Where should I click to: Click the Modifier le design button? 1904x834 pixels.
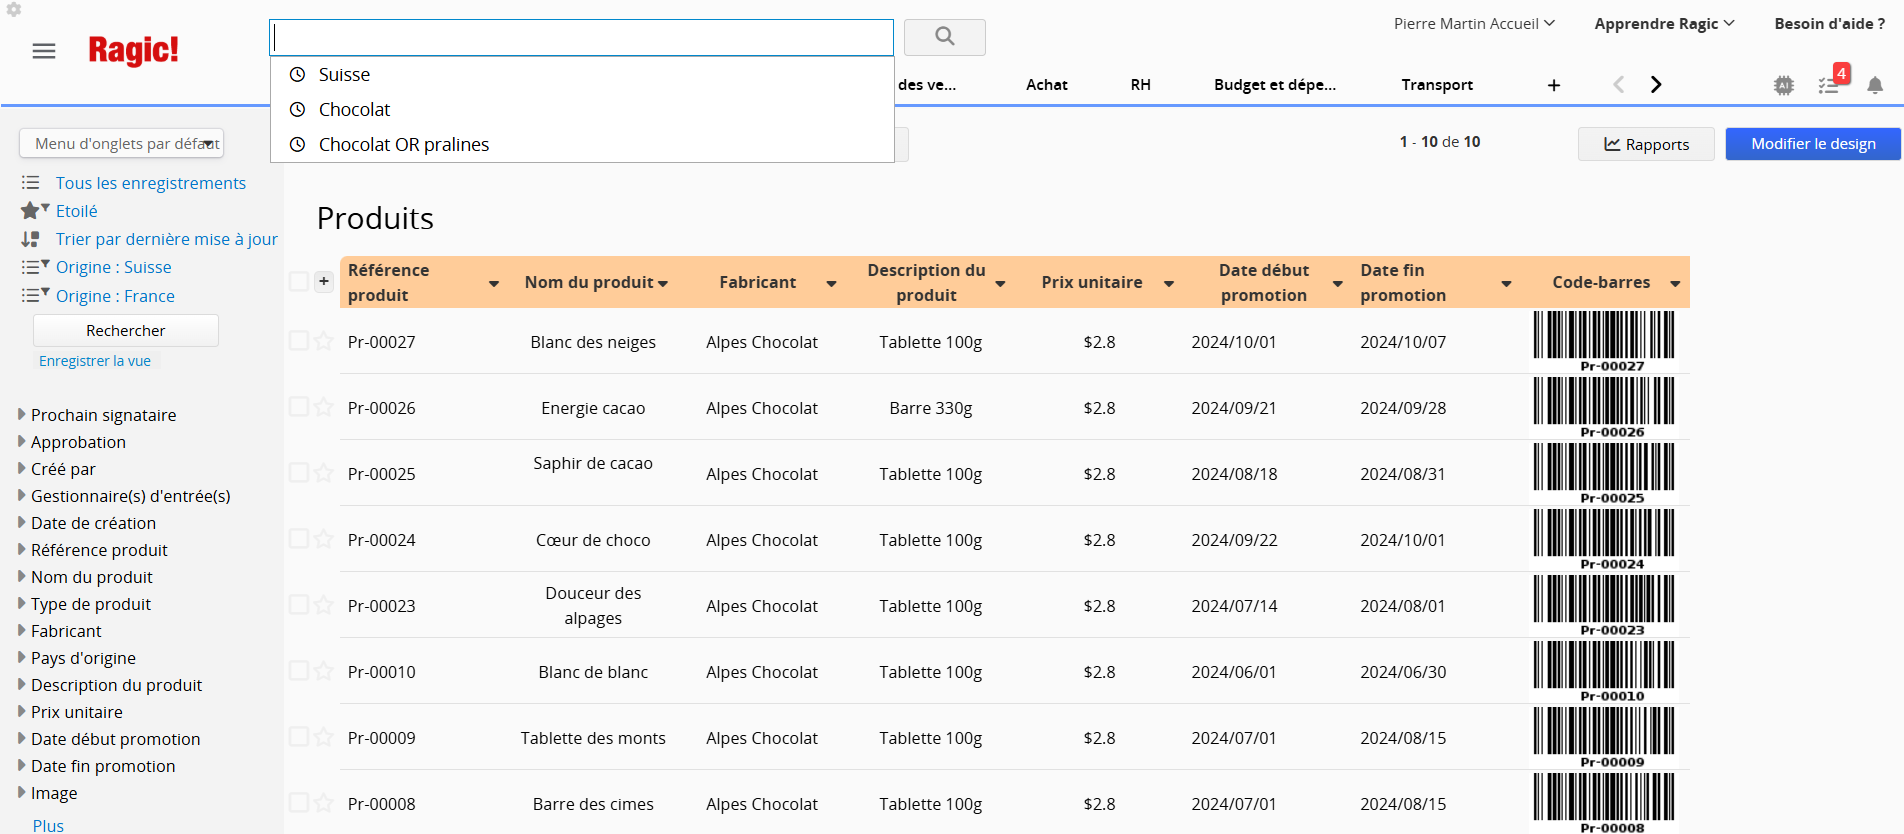click(1812, 144)
